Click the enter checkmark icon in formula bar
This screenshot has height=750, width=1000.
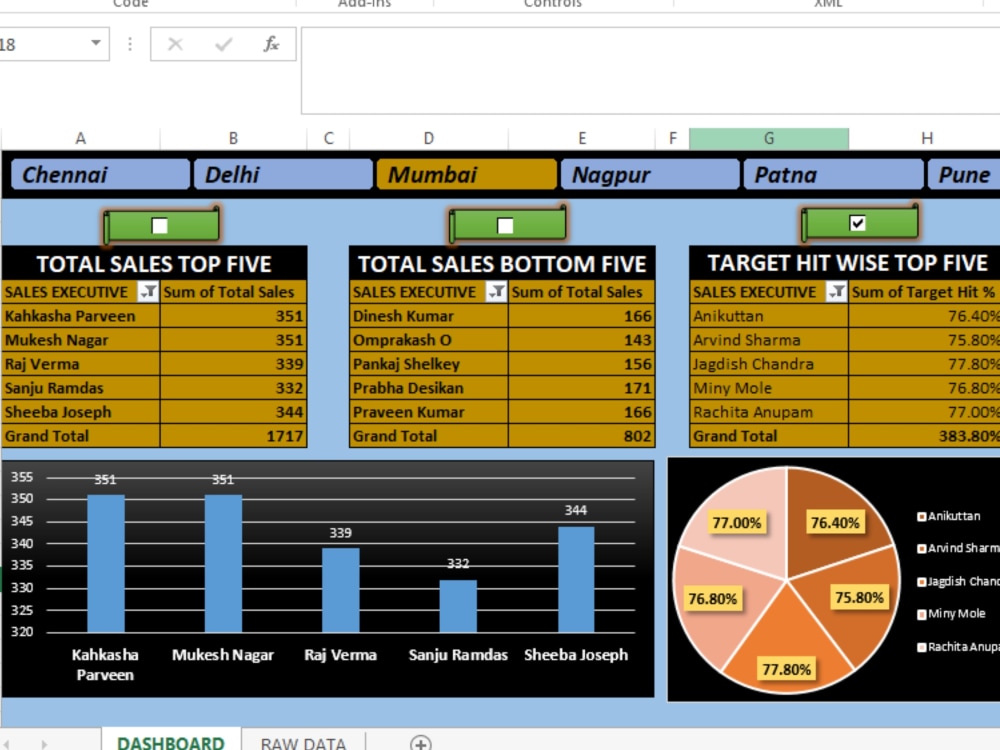click(x=223, y=44)
